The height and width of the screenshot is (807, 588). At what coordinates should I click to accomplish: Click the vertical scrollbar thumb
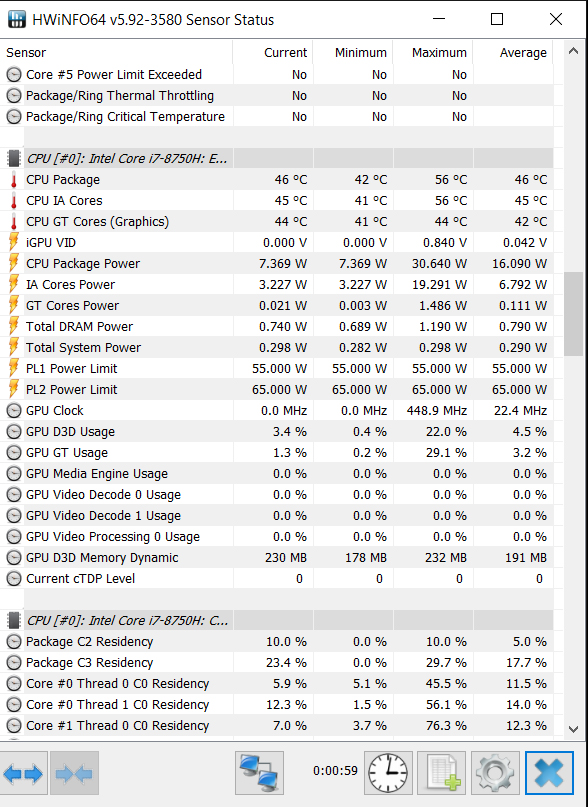point(573,314)
